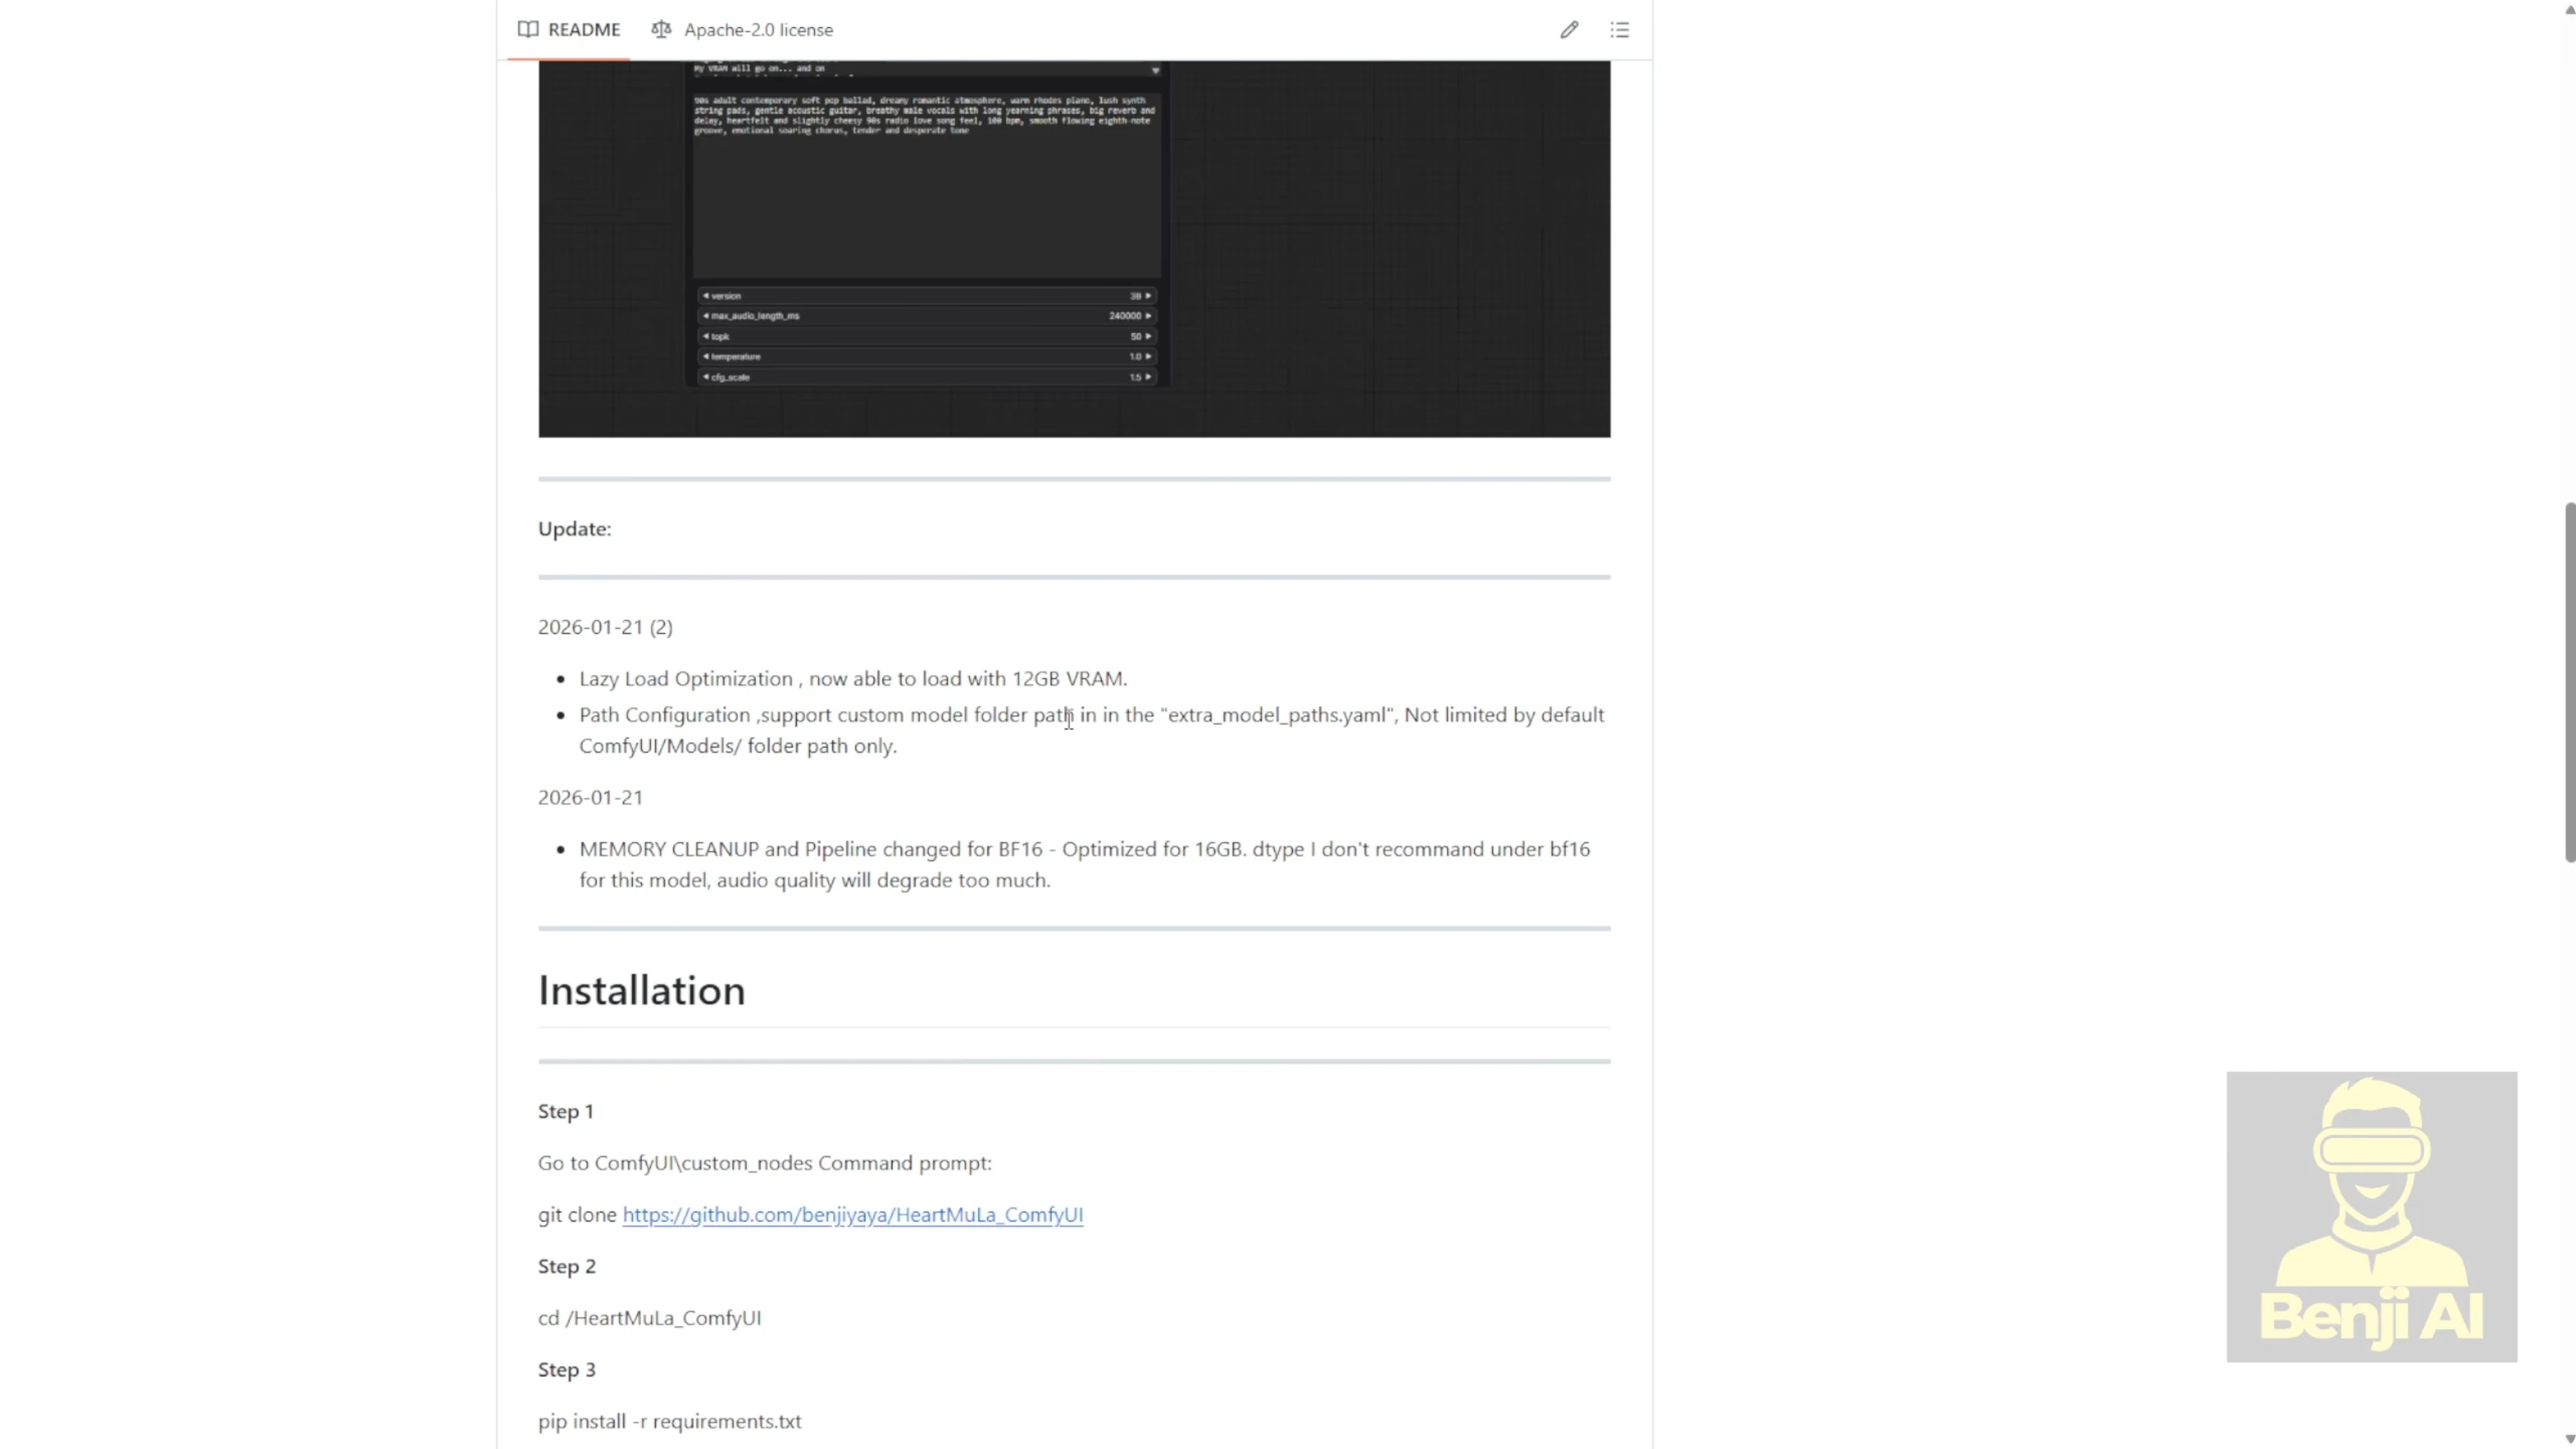Increase cfg_scale with right arrow
The height and width of the screenshot is (1449, 2576).
(x=1148, y=377)
